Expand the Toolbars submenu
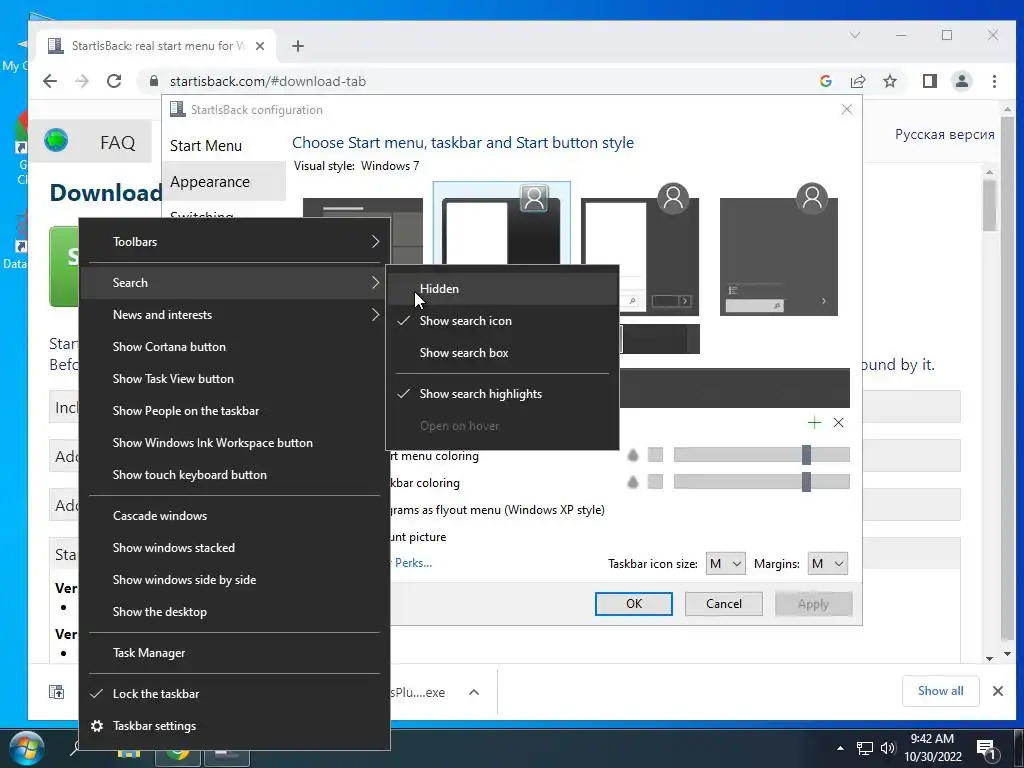 (235, 242)
